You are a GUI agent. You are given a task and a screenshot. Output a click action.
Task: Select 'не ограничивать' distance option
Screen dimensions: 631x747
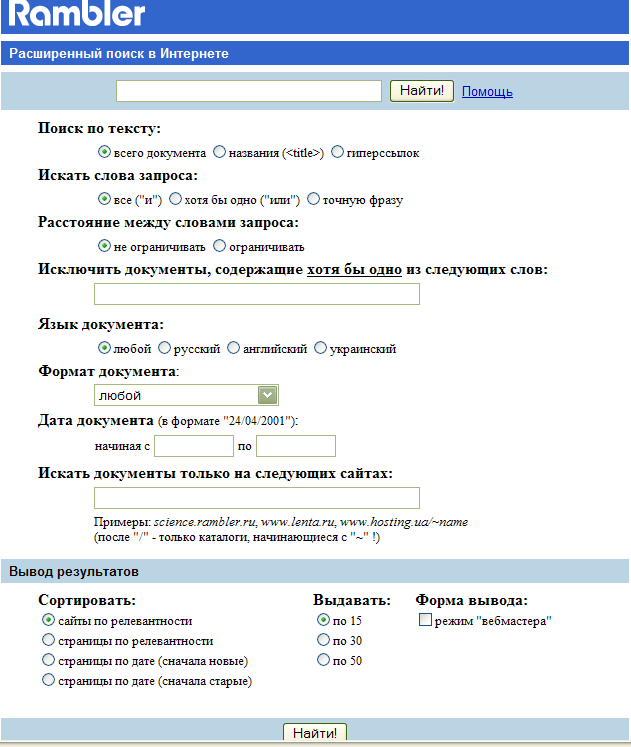(x=104, y=246)
